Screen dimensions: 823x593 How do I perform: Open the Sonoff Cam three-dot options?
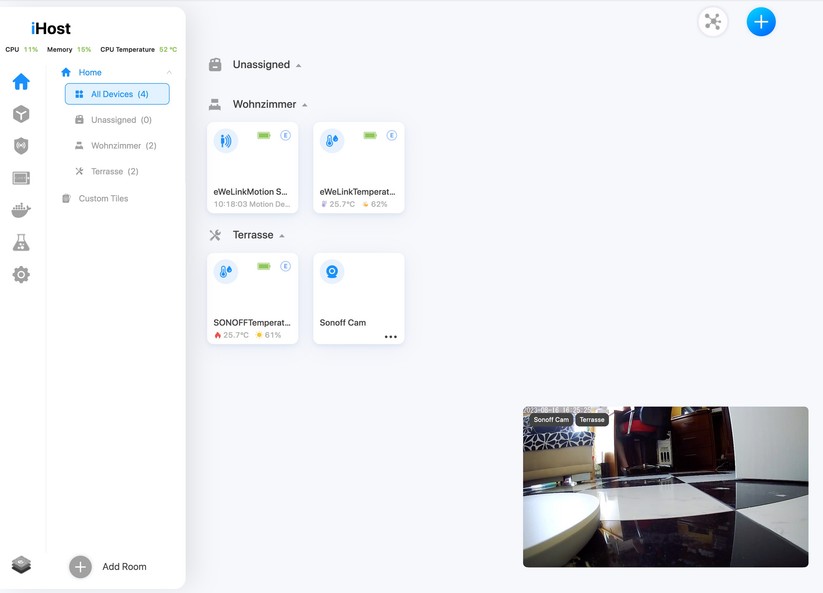click(392, 338)
